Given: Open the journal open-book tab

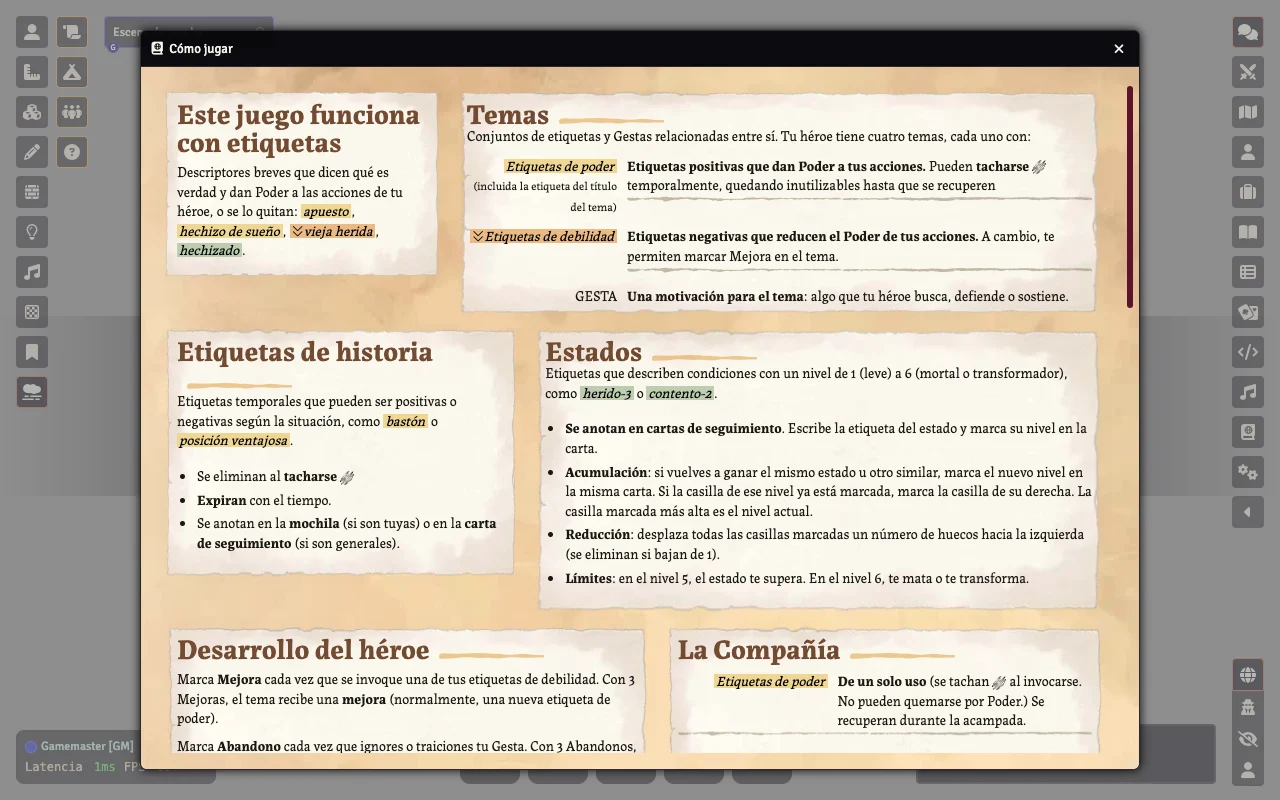Looking at the screenshot, I should point(1248,232).
